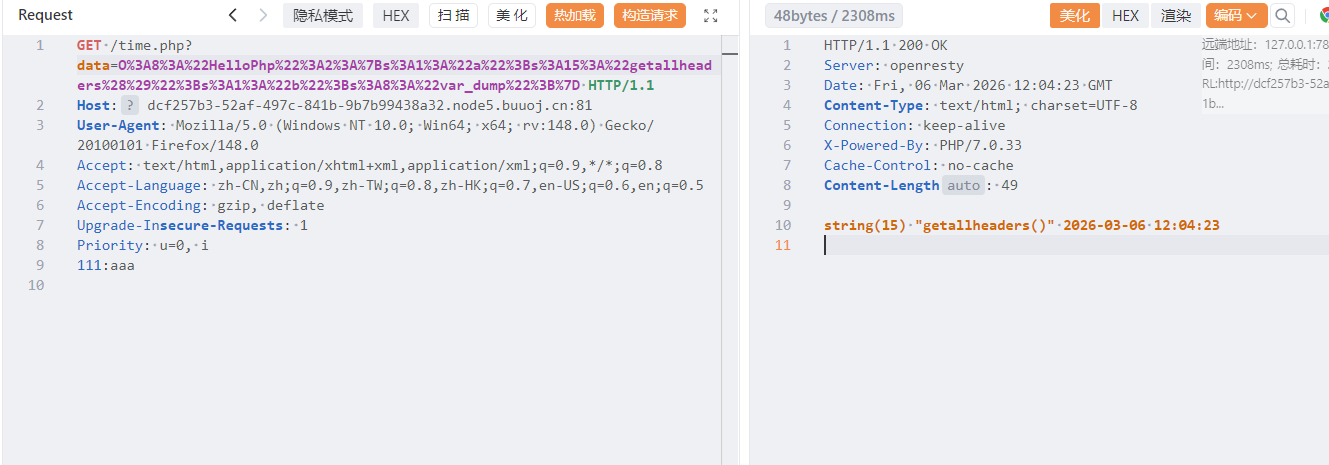The width and height of the screenshot is (1329, 465).
Task: Click the Request editor vertical scrollbar
Action: [x=728, y=250]
